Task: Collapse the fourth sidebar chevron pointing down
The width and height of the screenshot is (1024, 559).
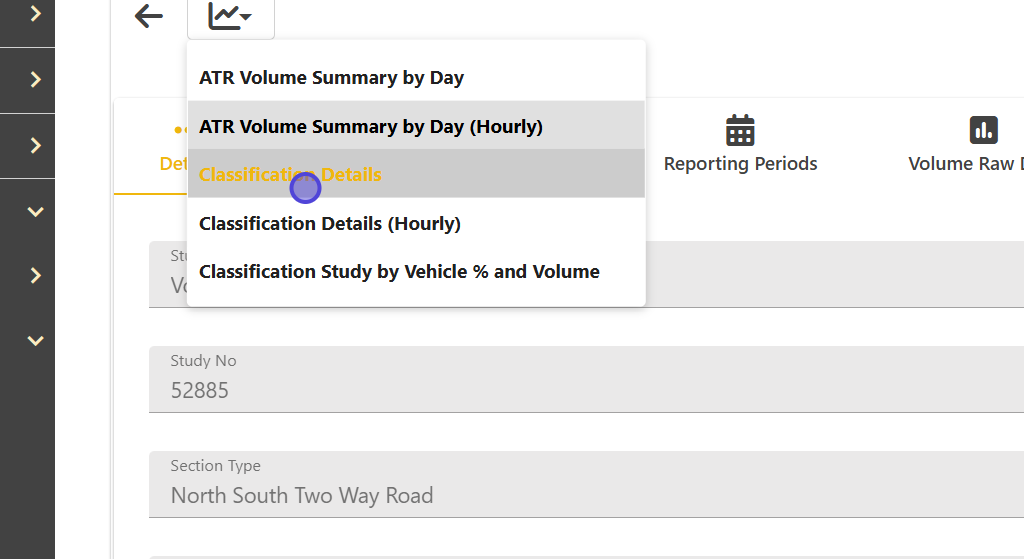Action: click(x=36, y=211)
